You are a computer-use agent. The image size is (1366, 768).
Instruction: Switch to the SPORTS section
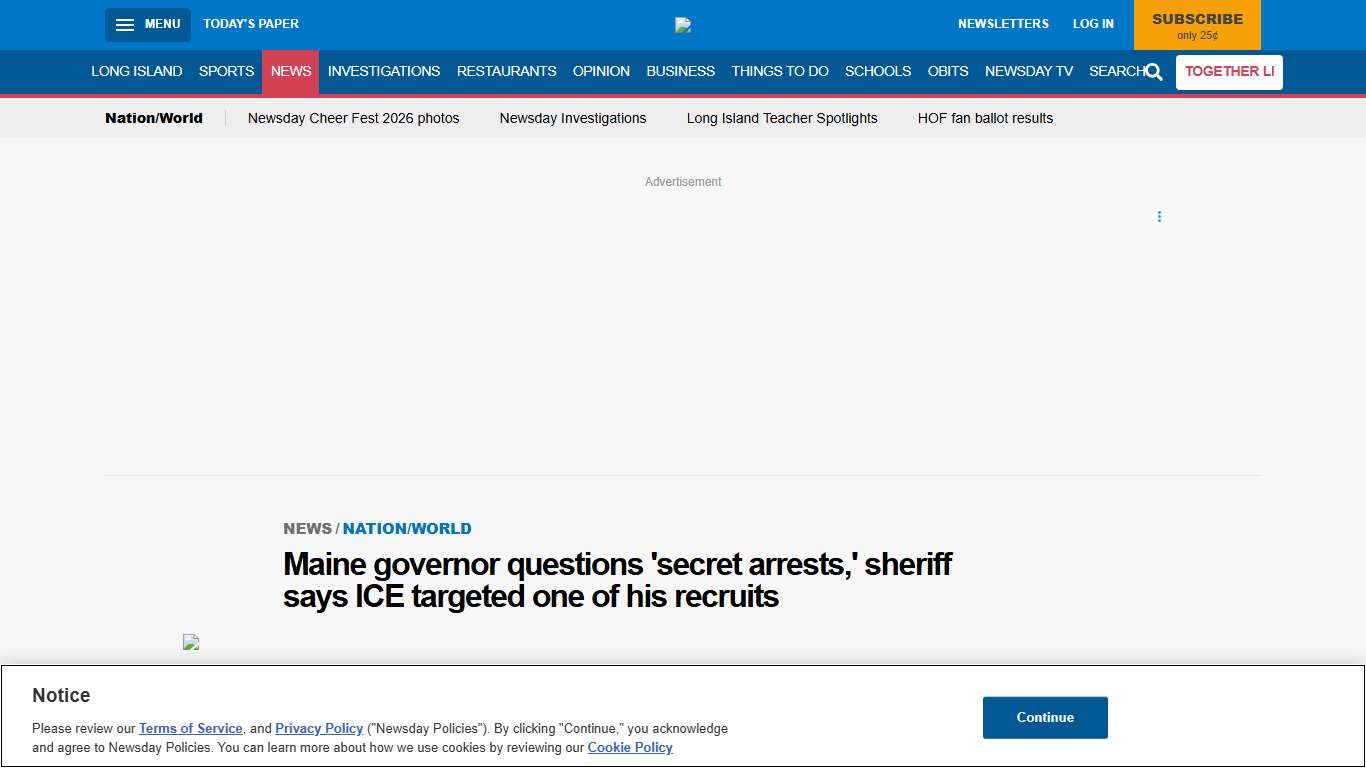point(226,71)
